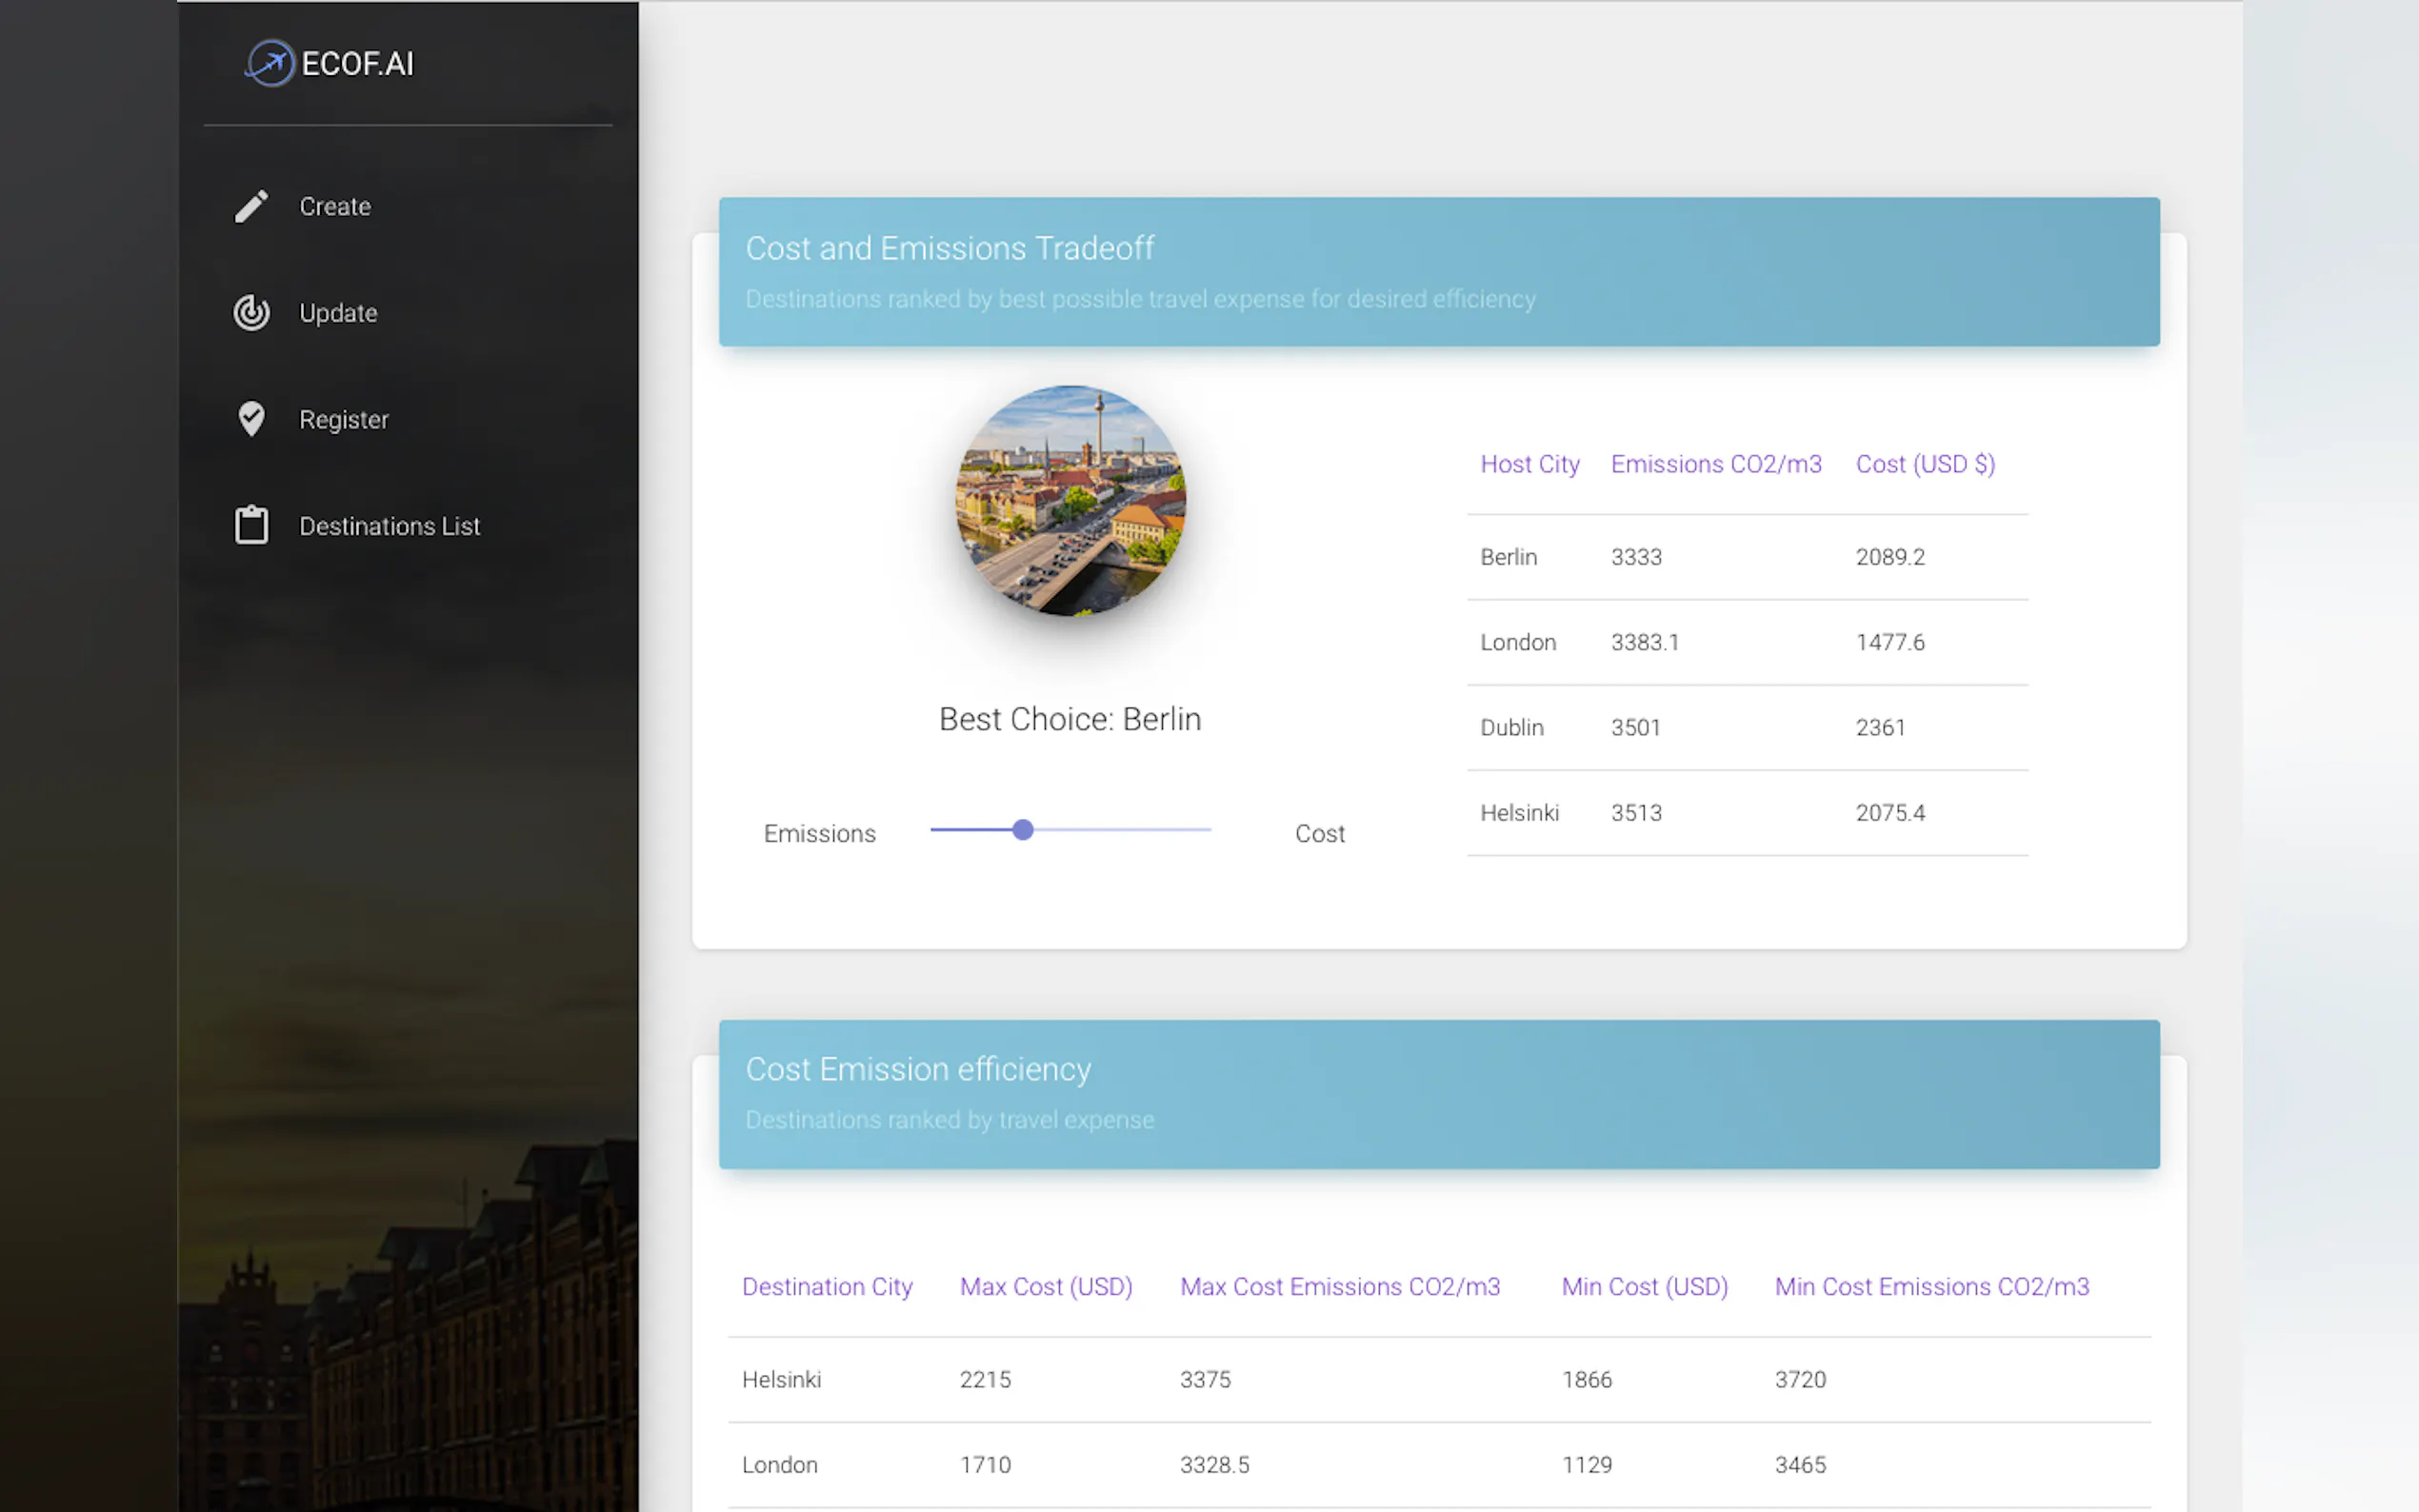Open the Create menu item
The height and width of the screenshot is (1512, 2419).
tap(335, 206)
